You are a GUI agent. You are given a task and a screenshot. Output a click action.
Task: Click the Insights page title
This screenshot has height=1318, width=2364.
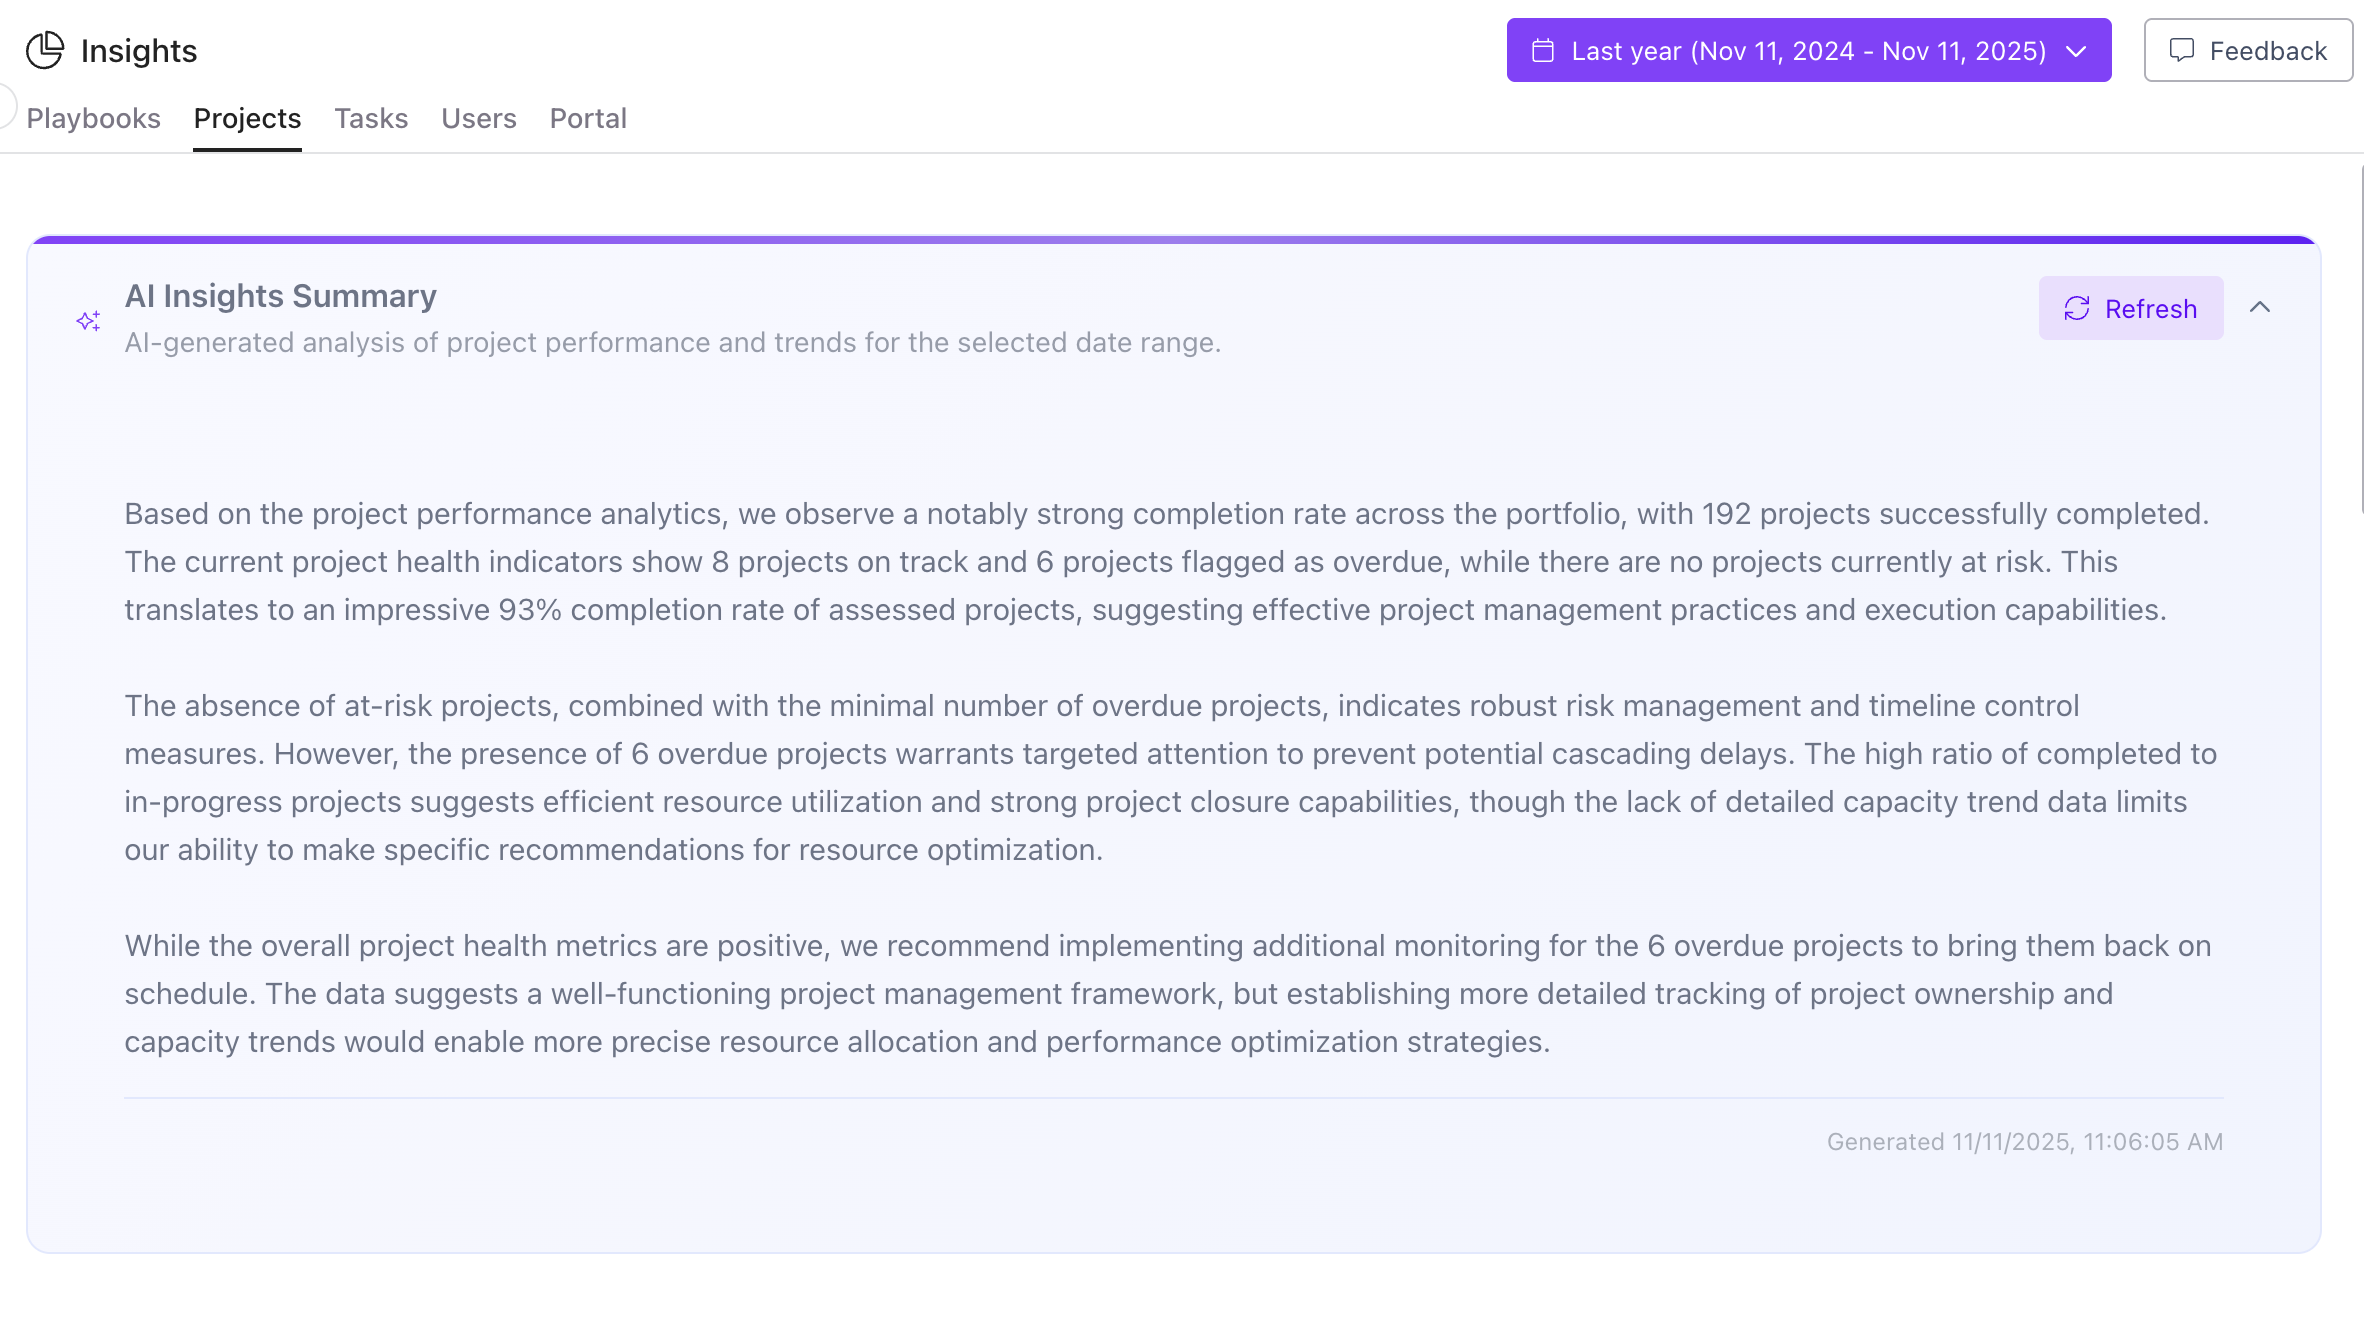pyautogui.click(x=138, y=49)
